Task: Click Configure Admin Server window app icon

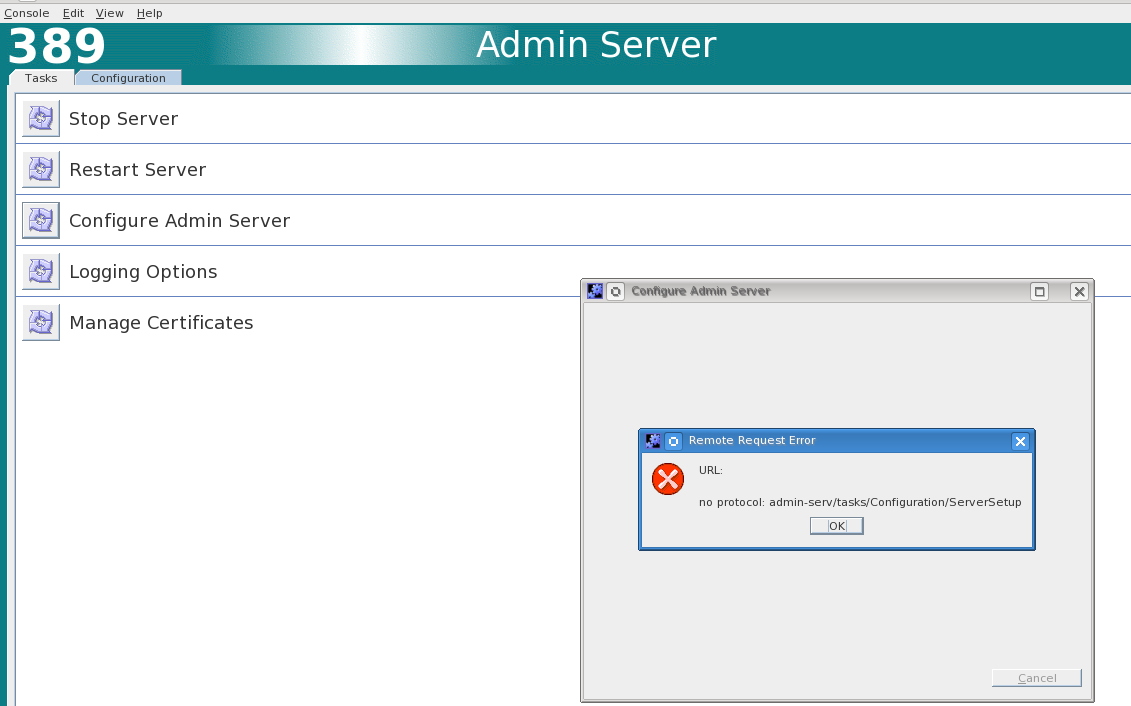Action: click(x=595, y=291)
